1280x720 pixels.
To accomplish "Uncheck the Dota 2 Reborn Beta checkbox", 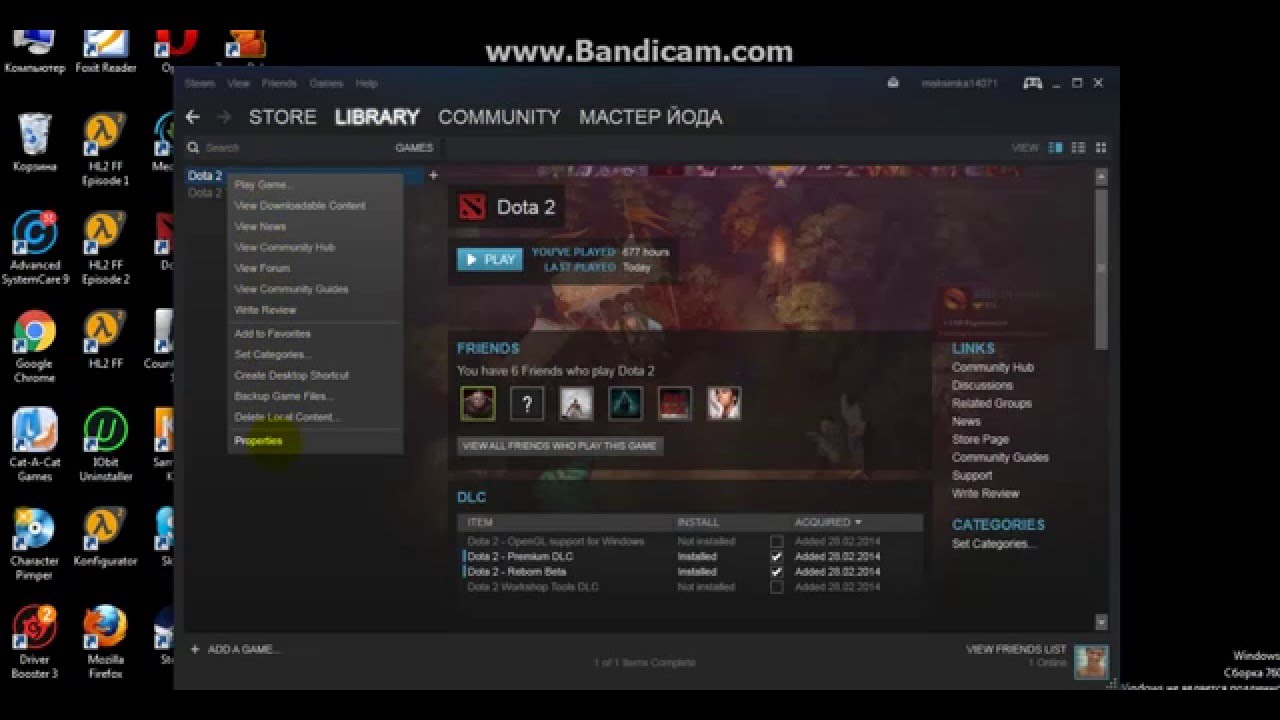I will click(776, 571).
